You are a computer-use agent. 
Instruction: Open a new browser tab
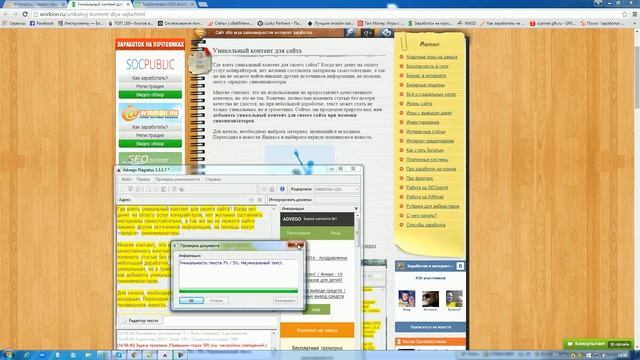click(x=203, y=4)
